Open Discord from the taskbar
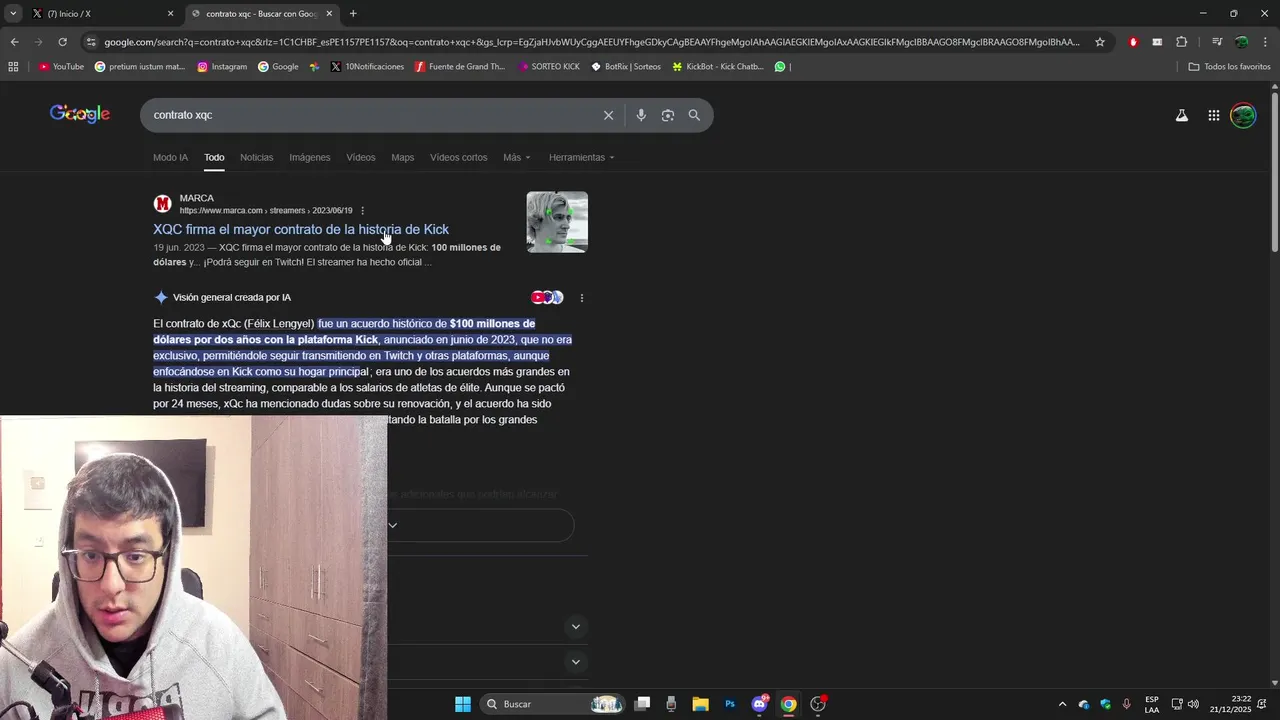The image size is (1280, 720). pyautogui.click(x=759, y=704)
